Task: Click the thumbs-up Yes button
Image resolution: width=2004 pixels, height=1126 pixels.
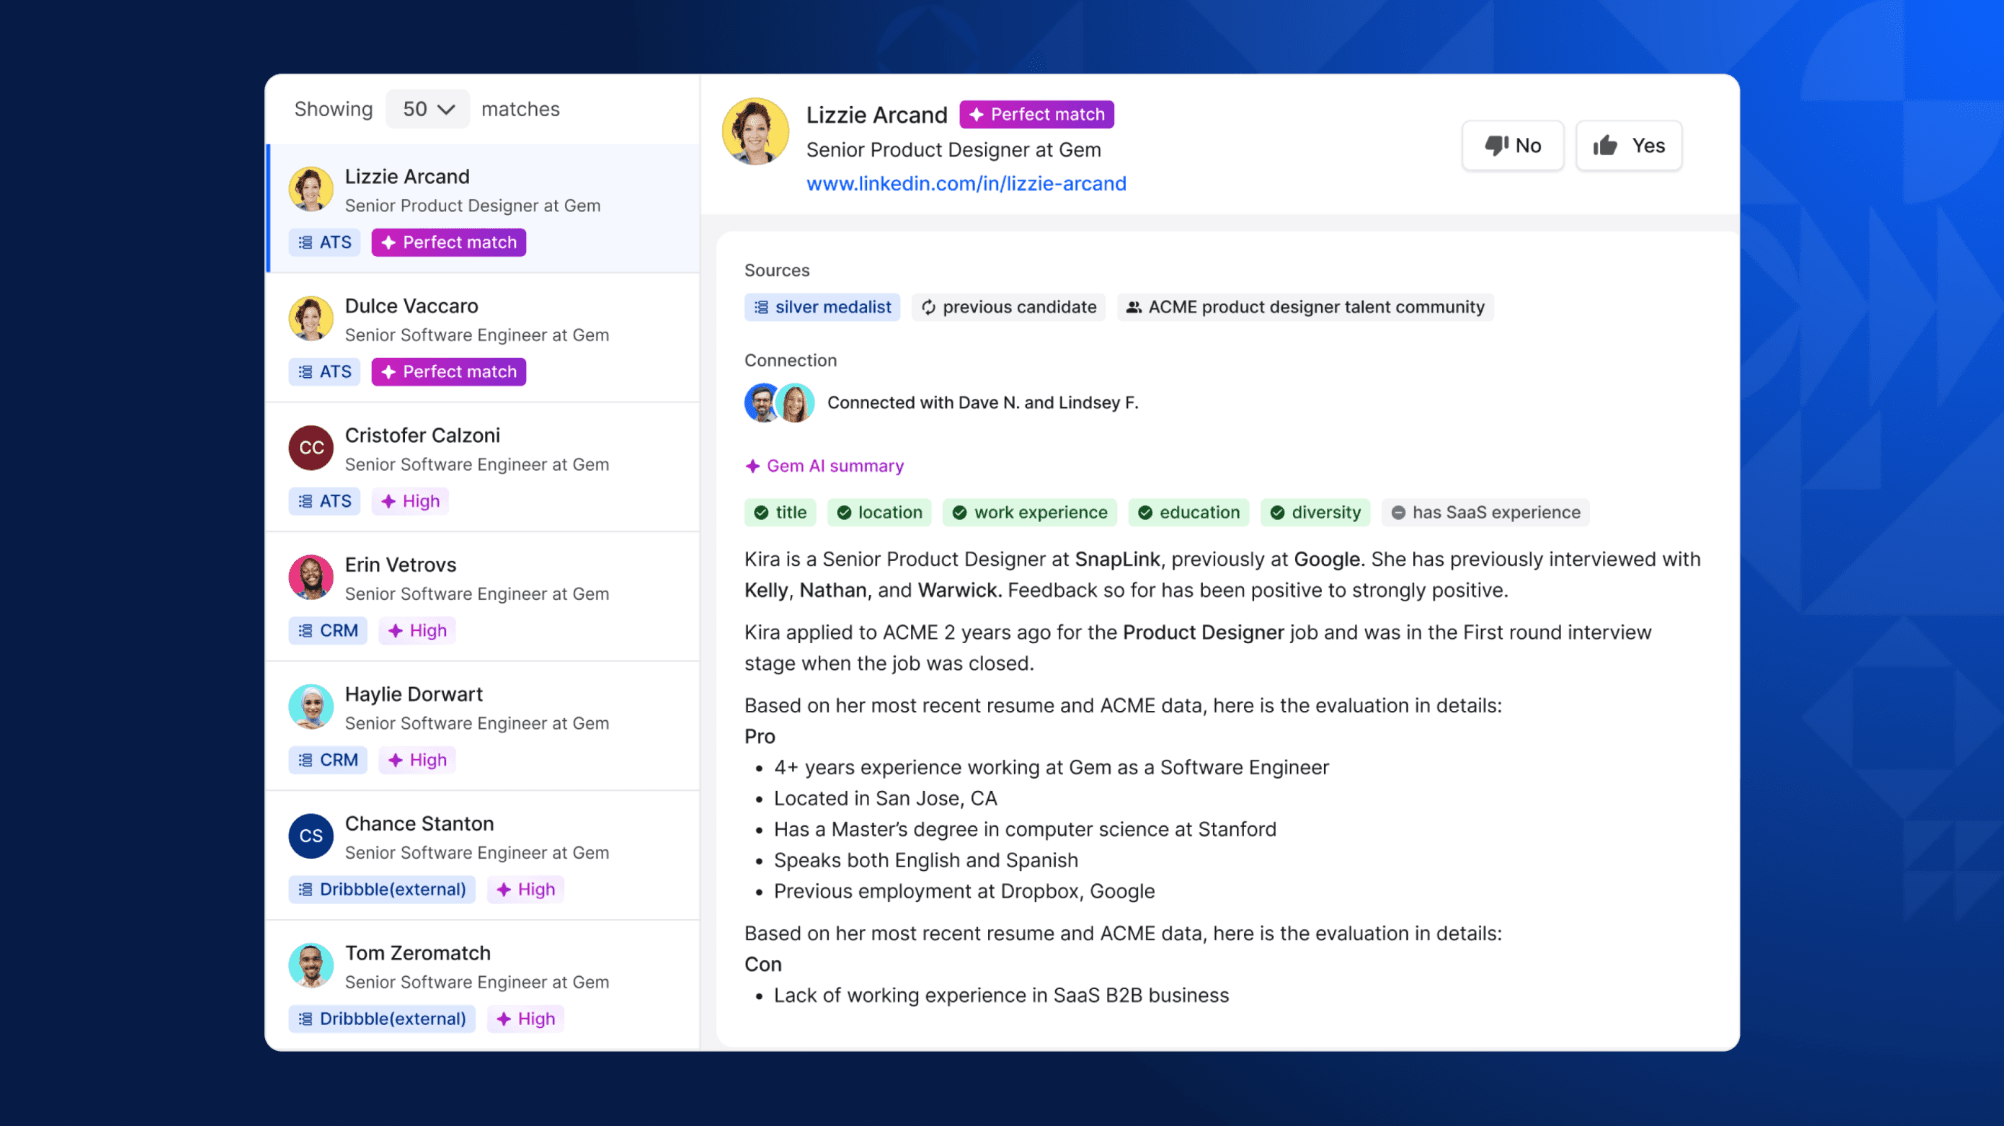Action: pyautogui.click(x=1628, y=146)
